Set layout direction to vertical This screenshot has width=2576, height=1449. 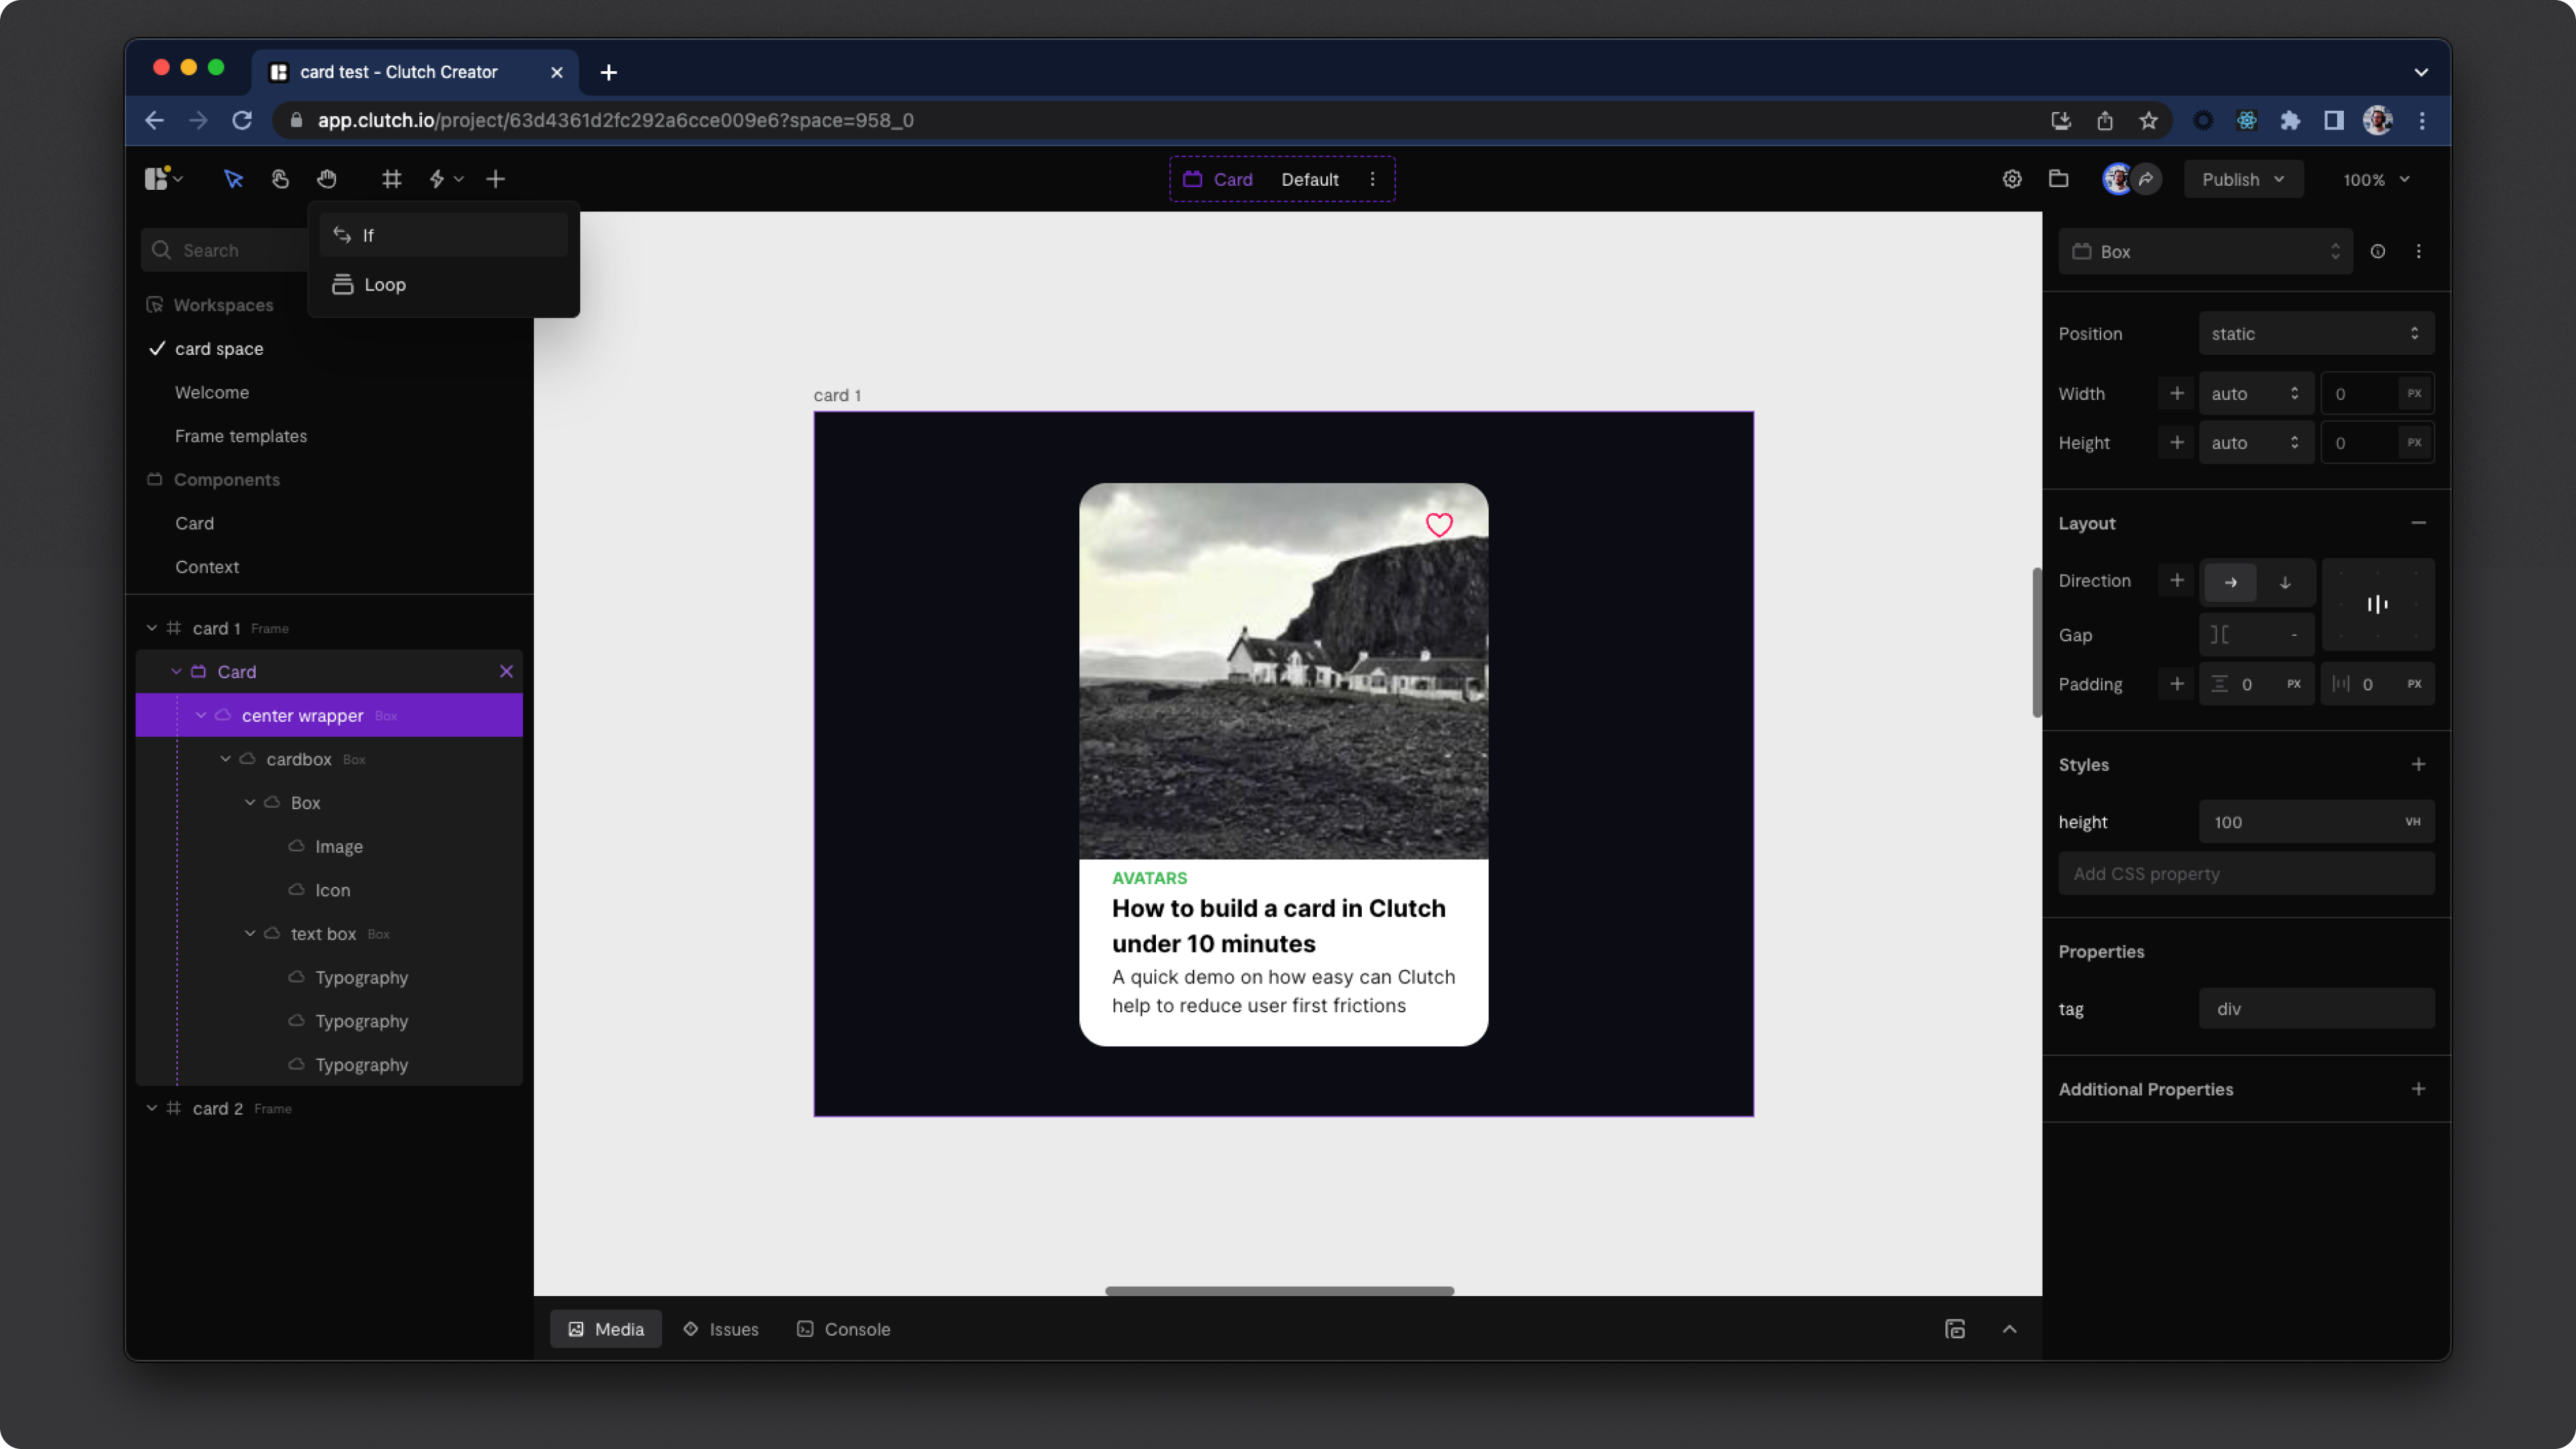[2285, 582]
